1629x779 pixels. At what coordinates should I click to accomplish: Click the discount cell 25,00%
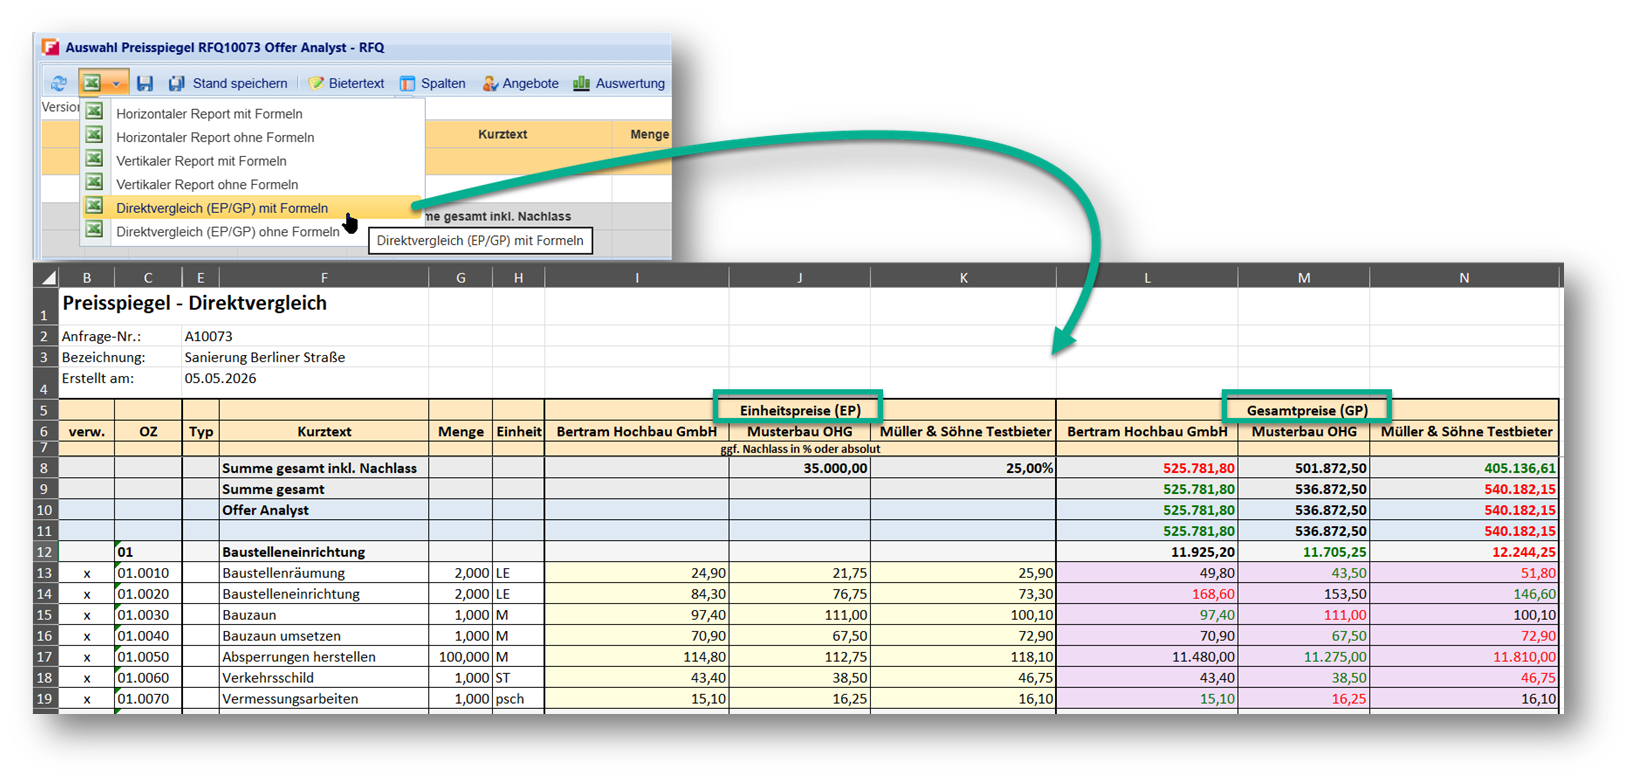pyautogui.click(x=963, y=468)
